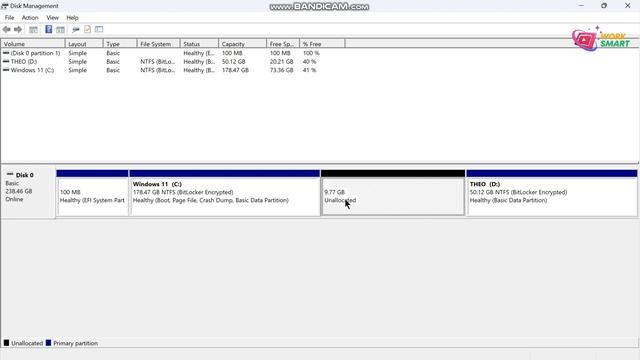640x360 pixels.
Task: Sort by the Capacity column header
Action: (x=242, y=44)
